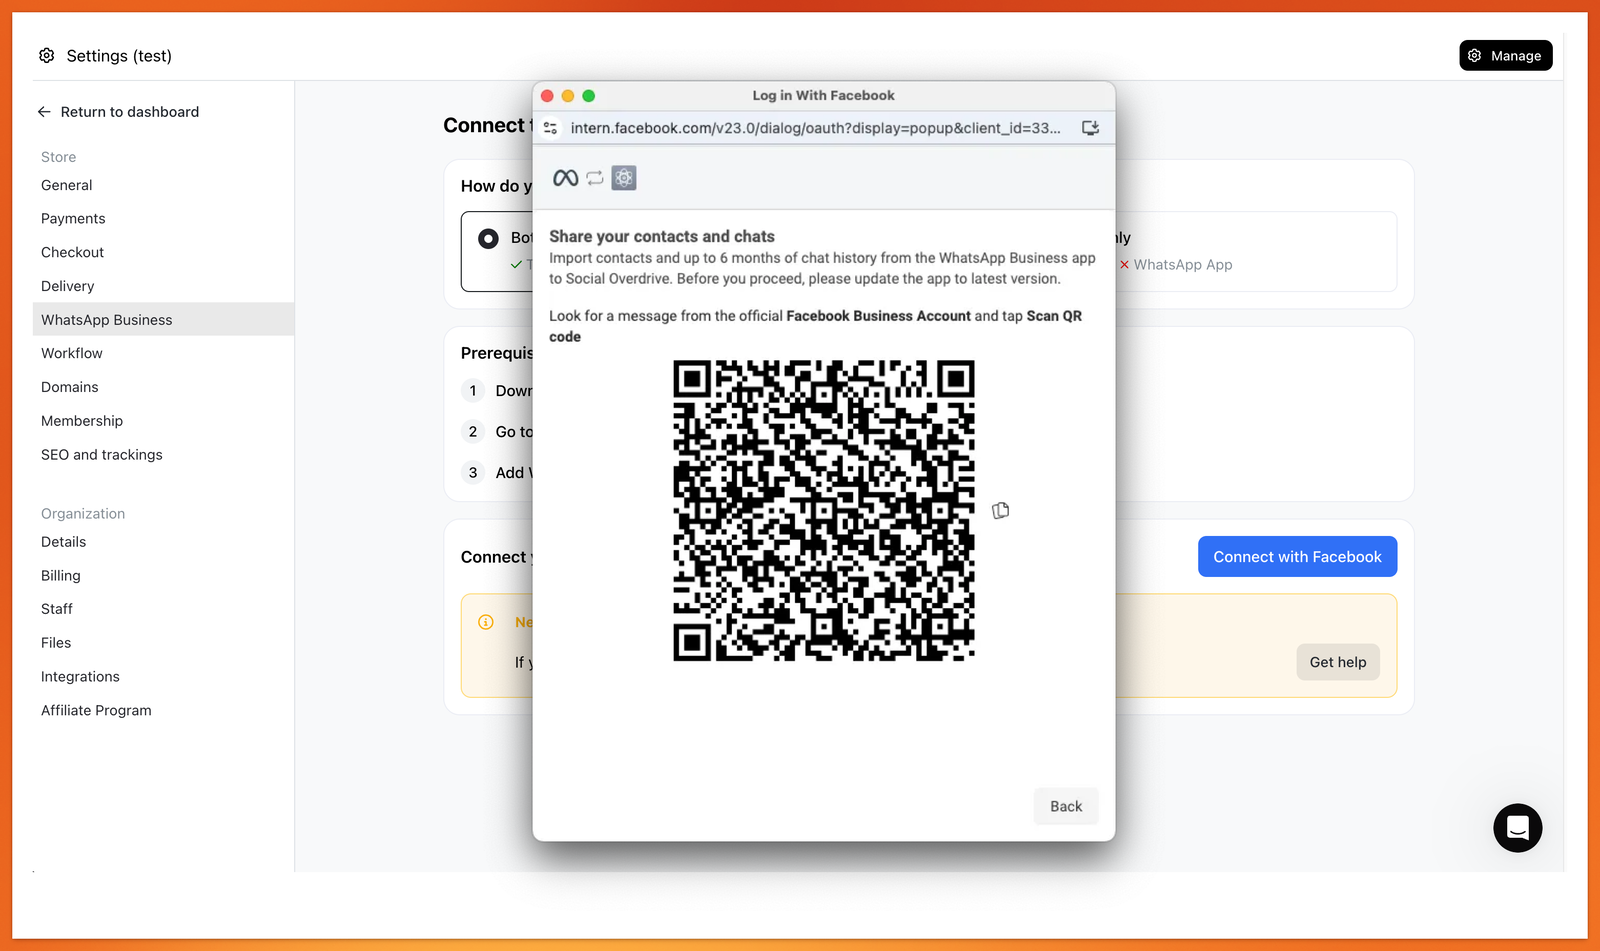Open SEO and trackings settings
This screenshot has width=1600, height=951.
(x=102, y=455)
